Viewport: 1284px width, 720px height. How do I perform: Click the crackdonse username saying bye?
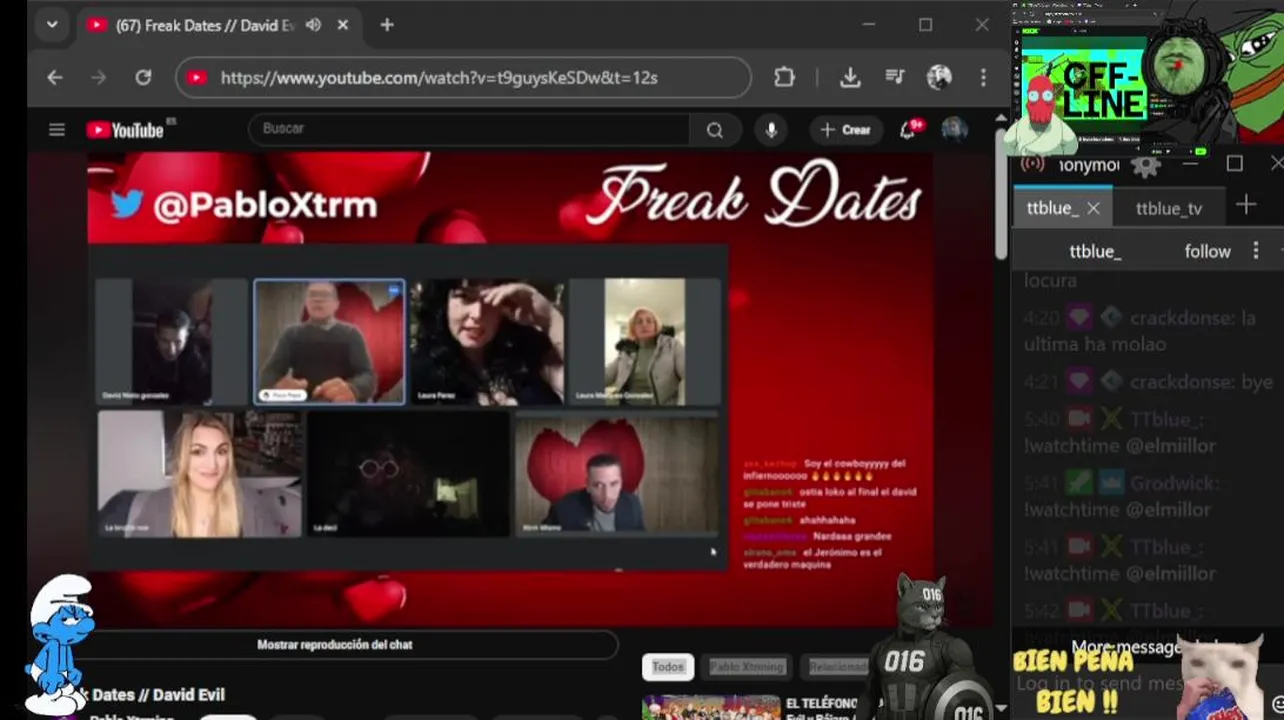click(x=1182, y=382)
